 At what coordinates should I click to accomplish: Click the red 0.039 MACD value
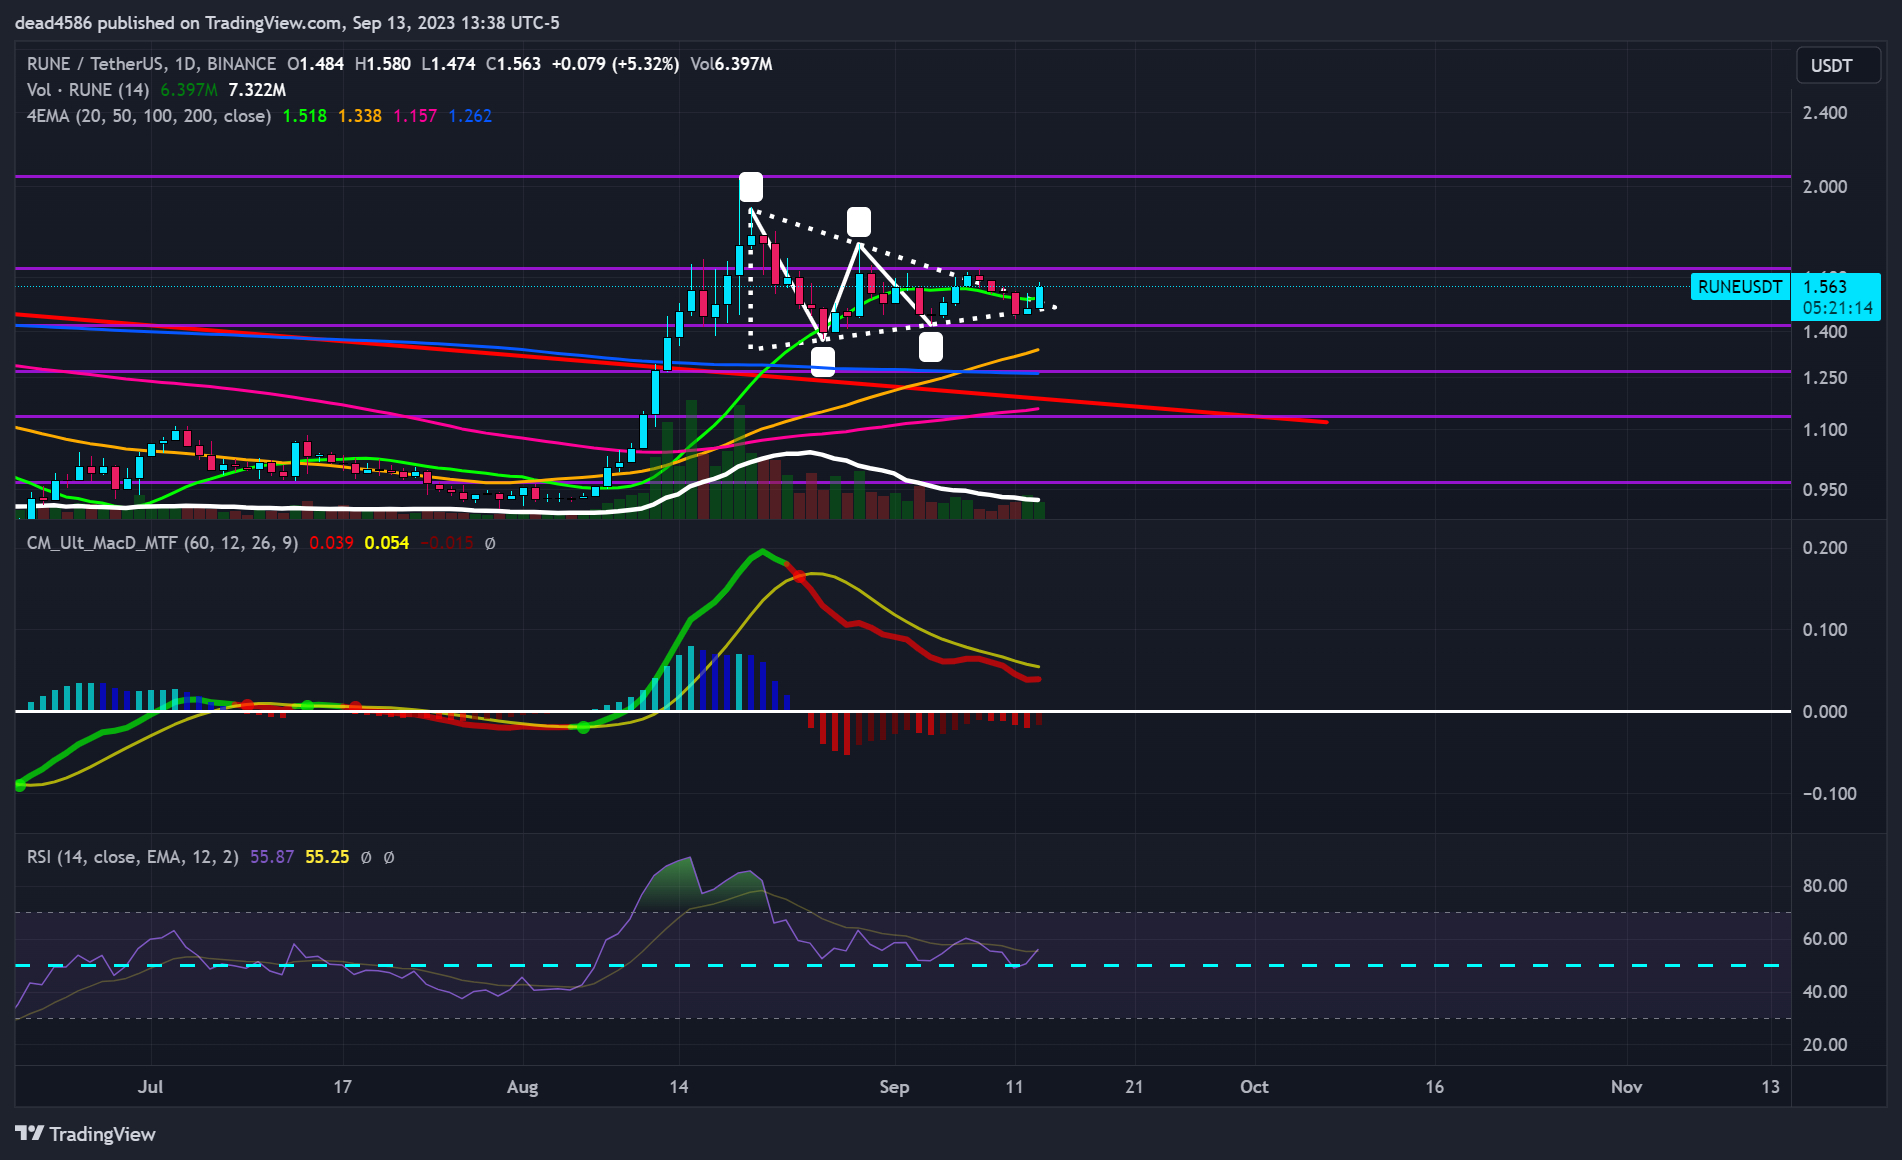(x=331, y=543)
